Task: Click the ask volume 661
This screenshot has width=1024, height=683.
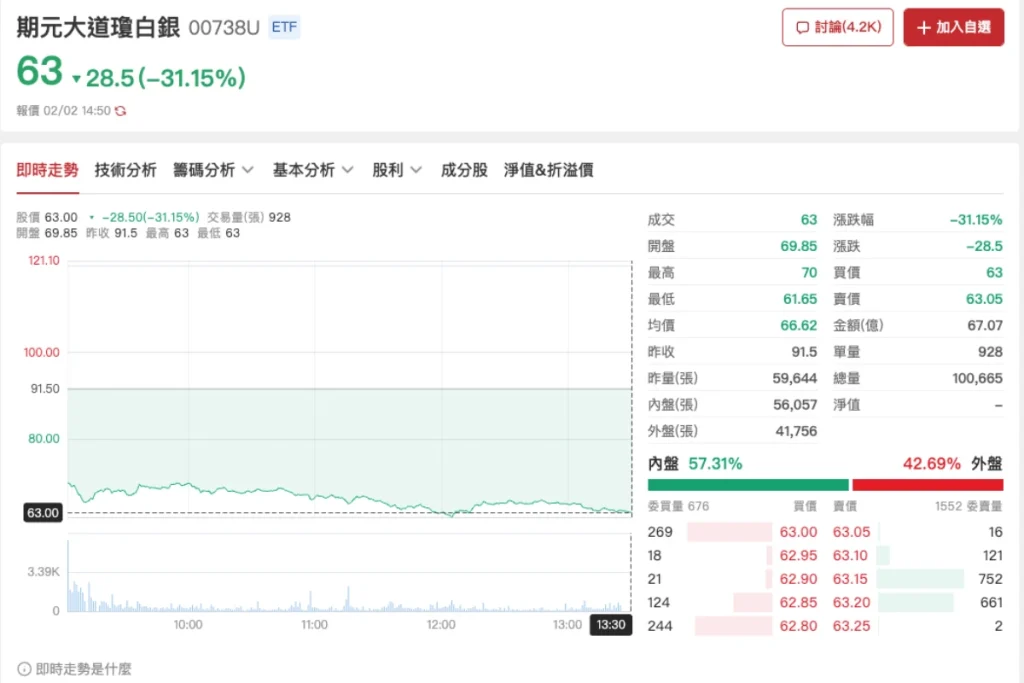Action: [991, 603]
